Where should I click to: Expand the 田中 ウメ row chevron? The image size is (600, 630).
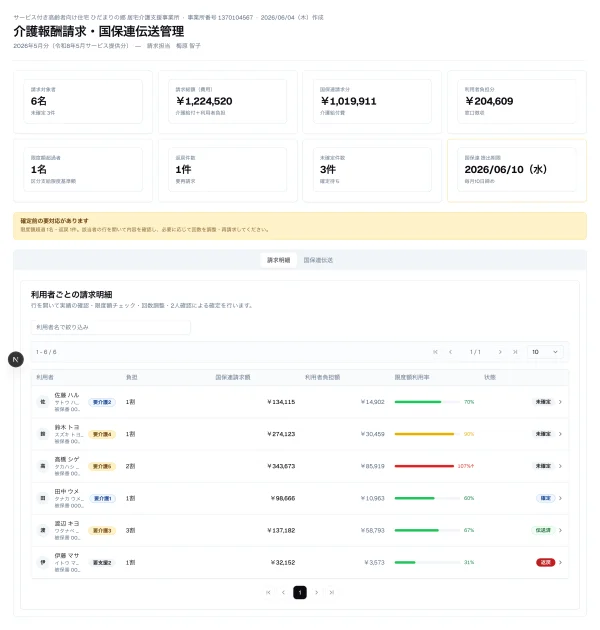coord(560,498)
